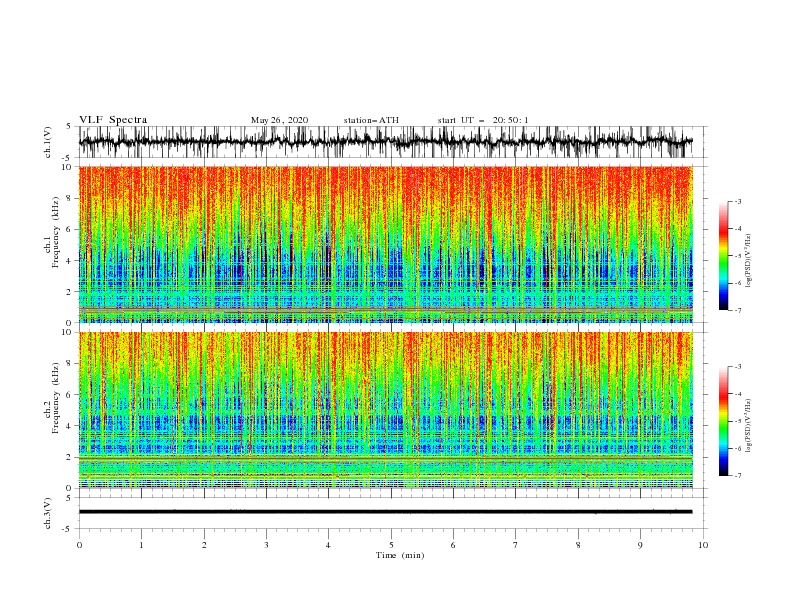Click the "VLF Spectra" title text

tap(113, 120)
